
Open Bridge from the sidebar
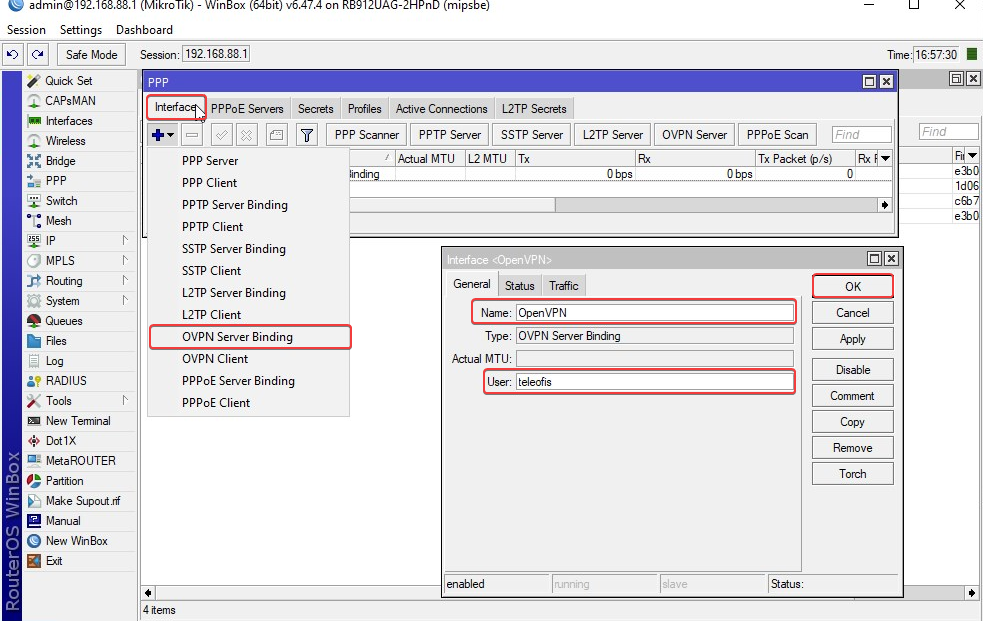coord(60,161)
